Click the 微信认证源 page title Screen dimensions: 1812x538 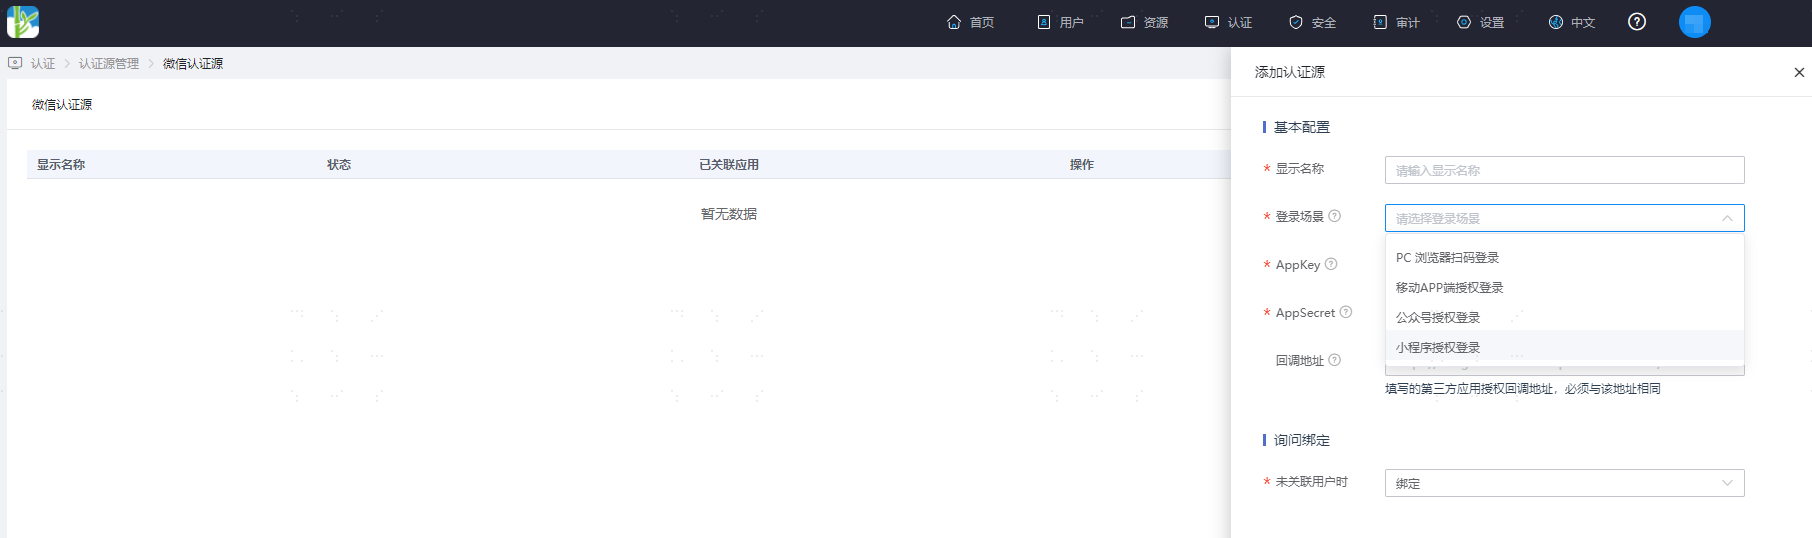click(x=62, y=104)
